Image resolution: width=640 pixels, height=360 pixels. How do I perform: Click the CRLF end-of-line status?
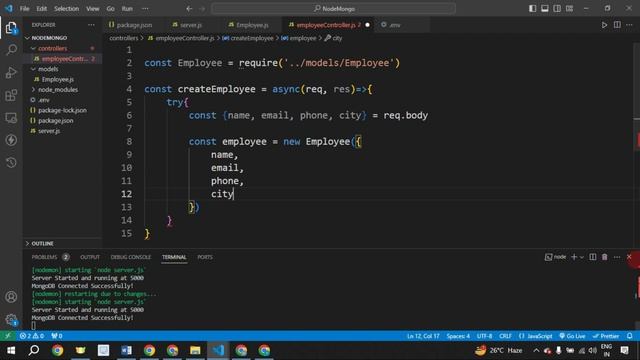point(505,336)
